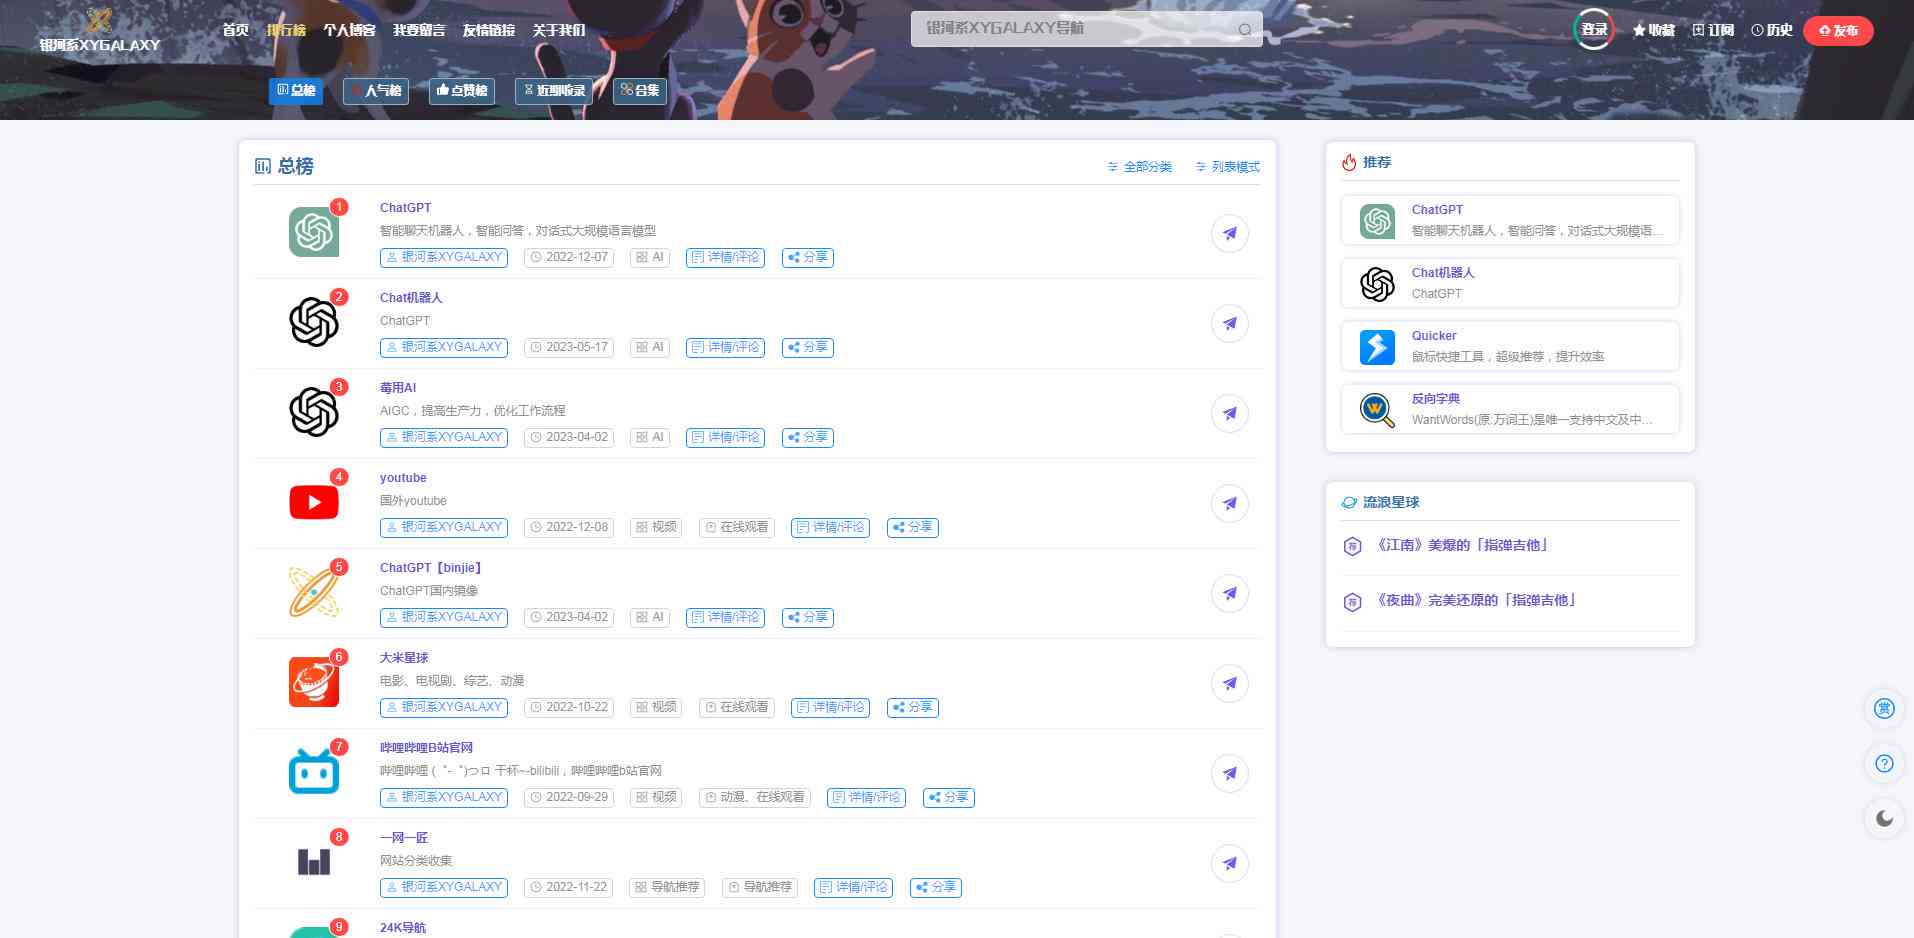Open the 大米星球 orange logo

click(x=314, y=682)
